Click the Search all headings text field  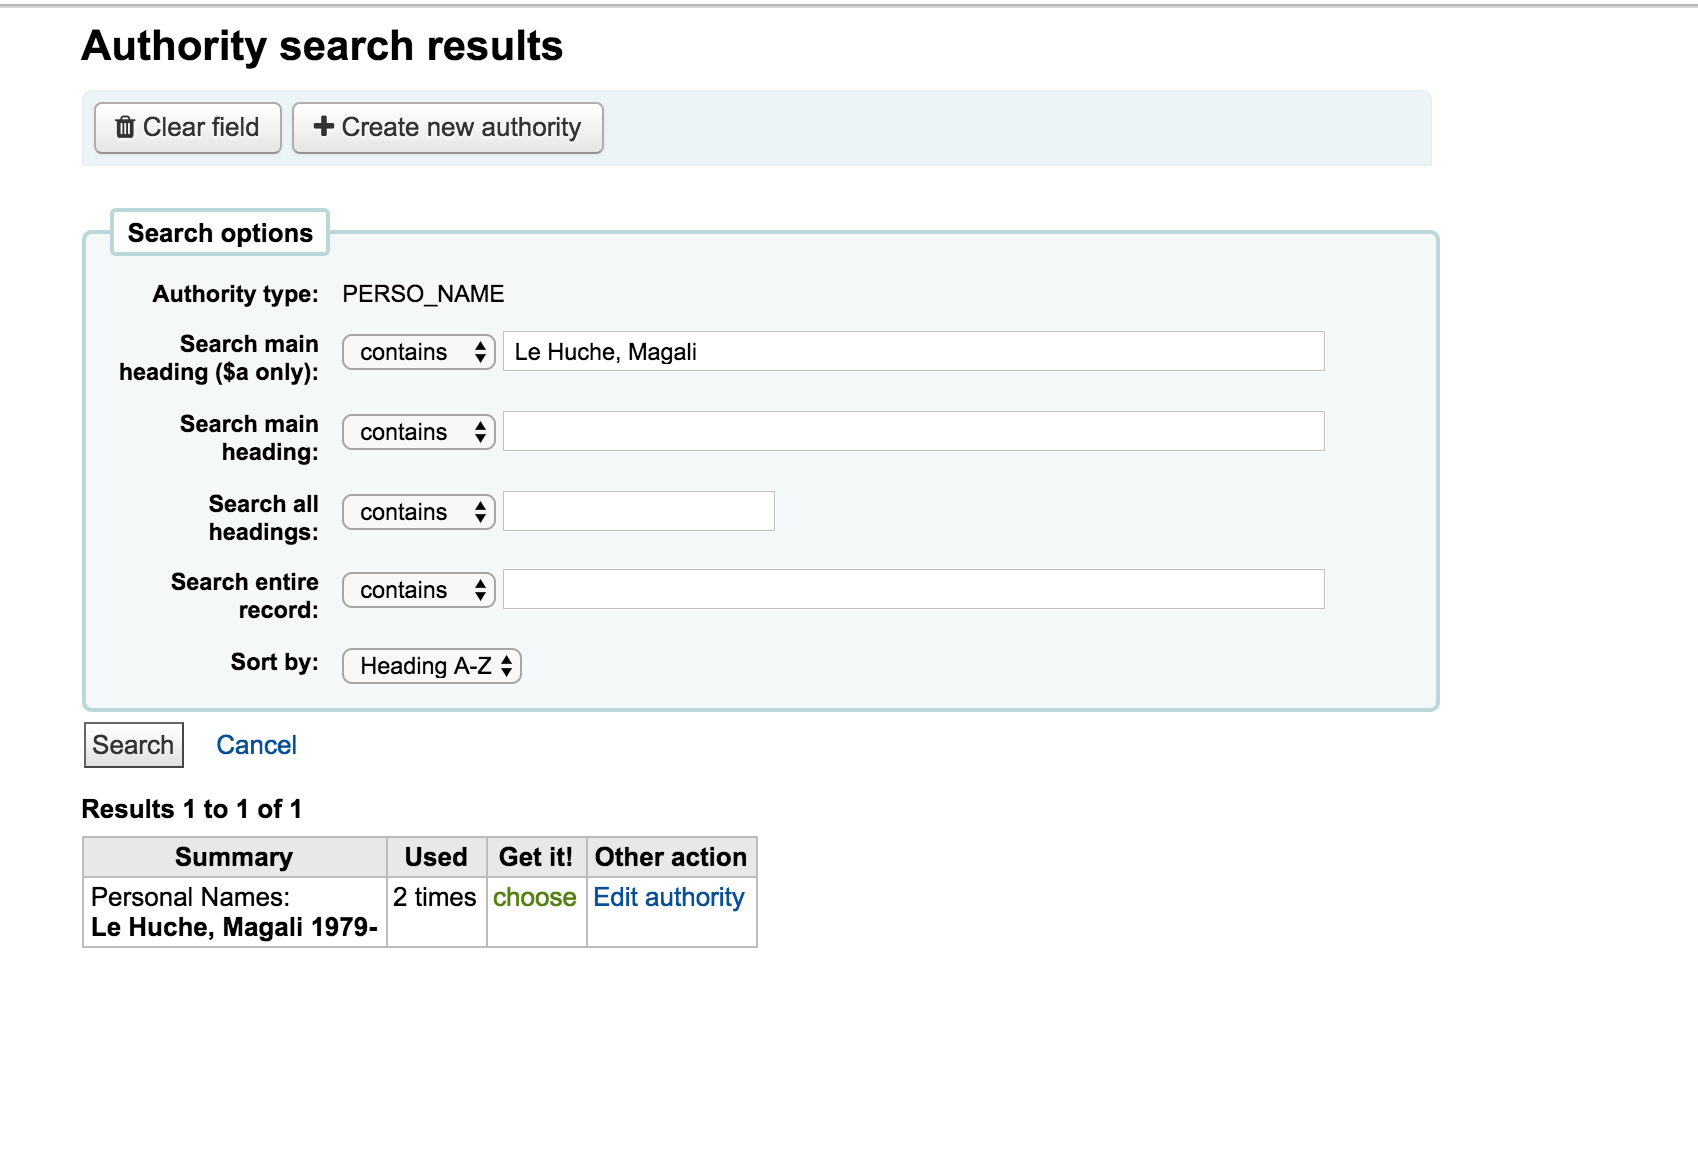coord(639,511)
